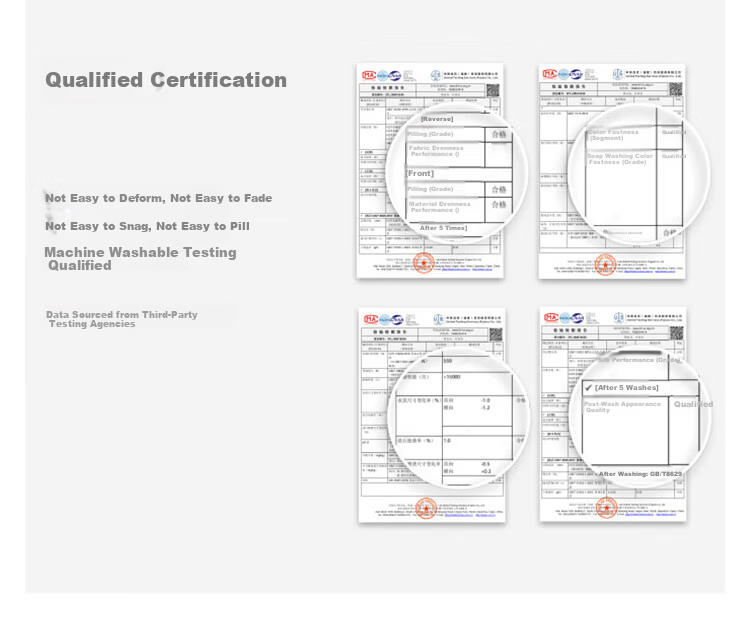Click the red MA logo on the Color Fastness certificate
Image resolution: width=750 pixels, height=618 pixels.
[x=550, y=74]
